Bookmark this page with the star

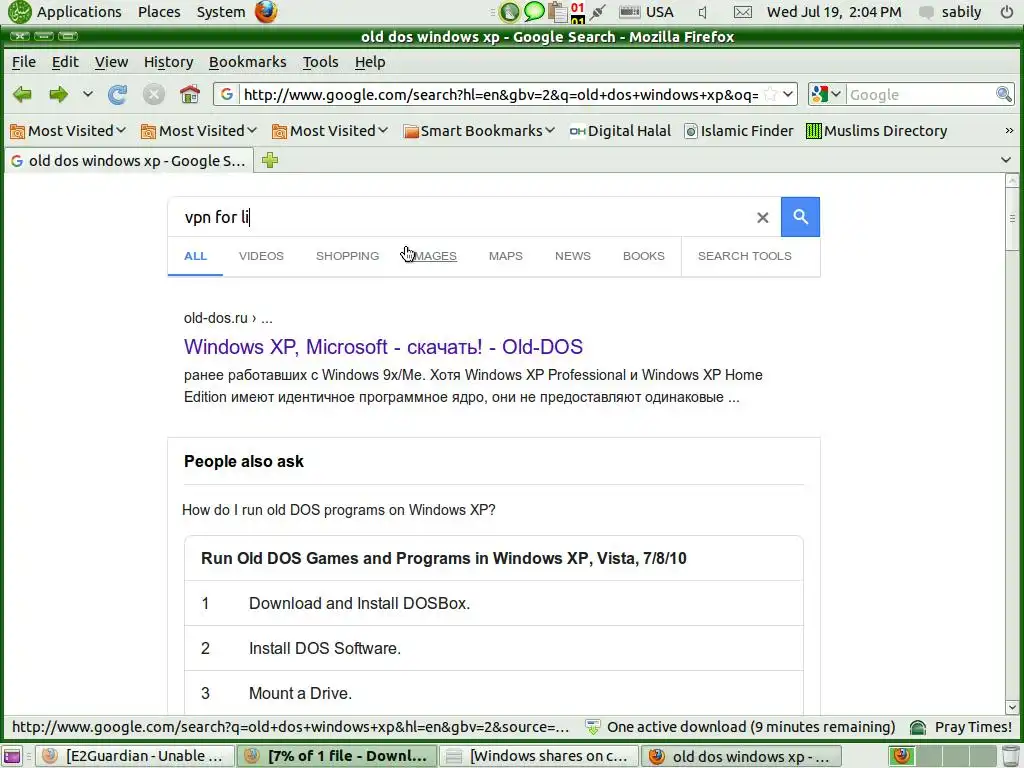click(771, 95)
